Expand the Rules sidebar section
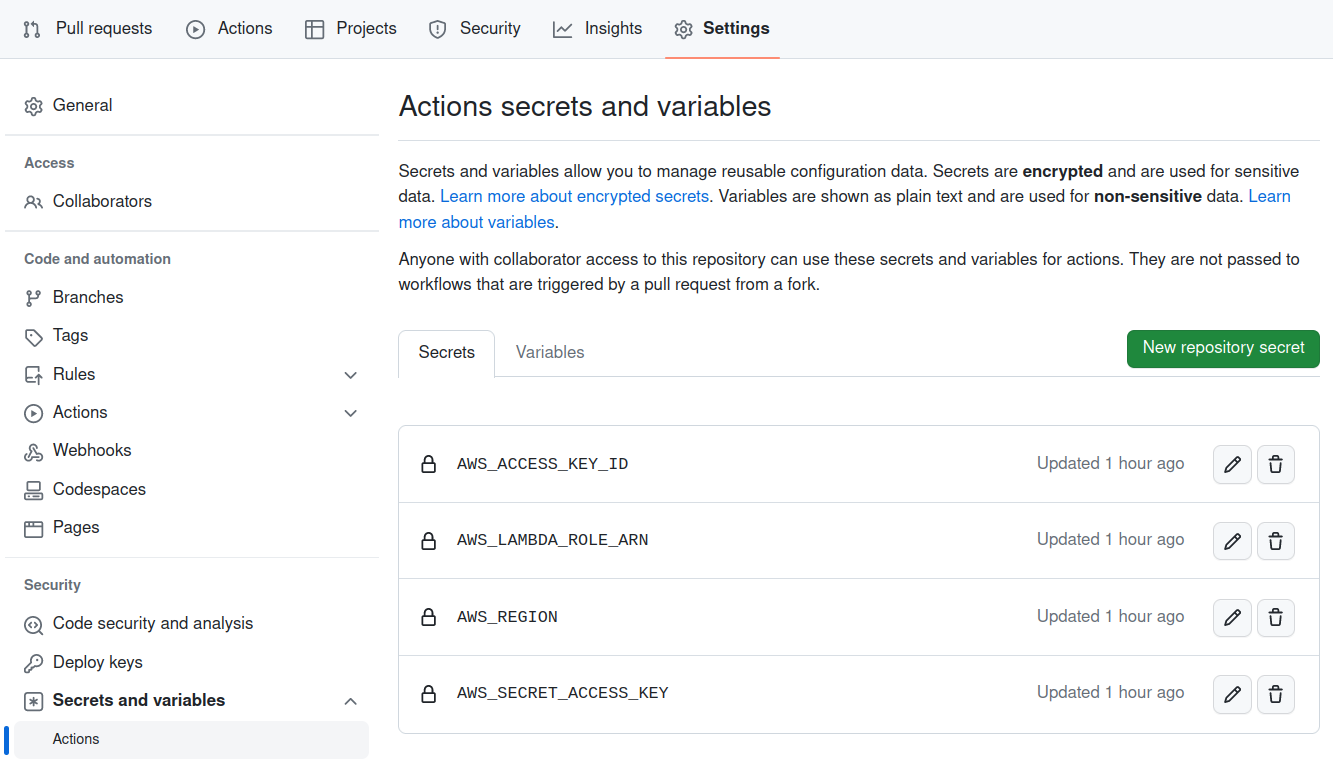 (350, 375)
